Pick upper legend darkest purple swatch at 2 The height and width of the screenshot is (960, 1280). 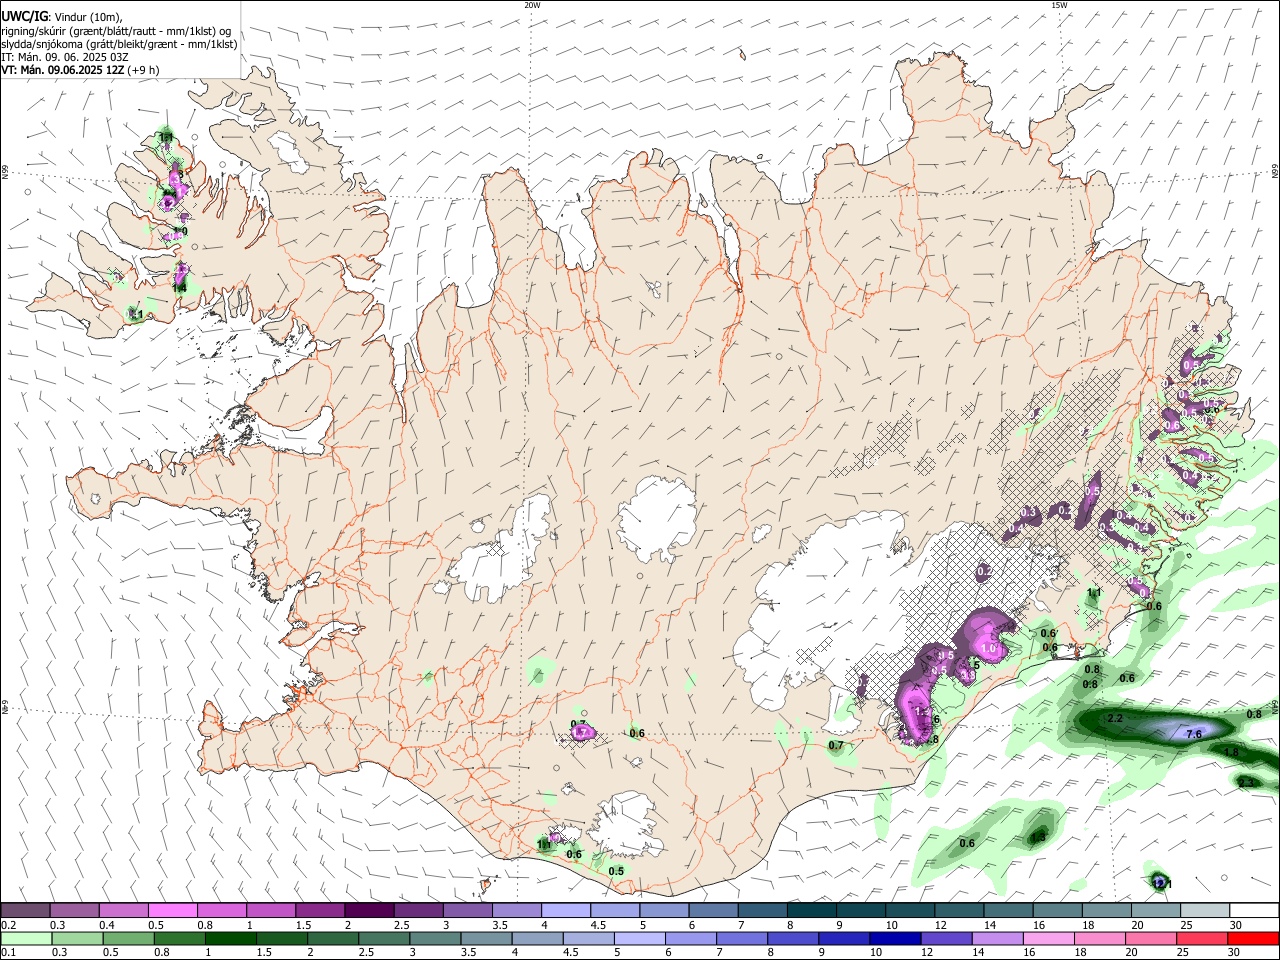pyautogui.click(x=369, y=910)
